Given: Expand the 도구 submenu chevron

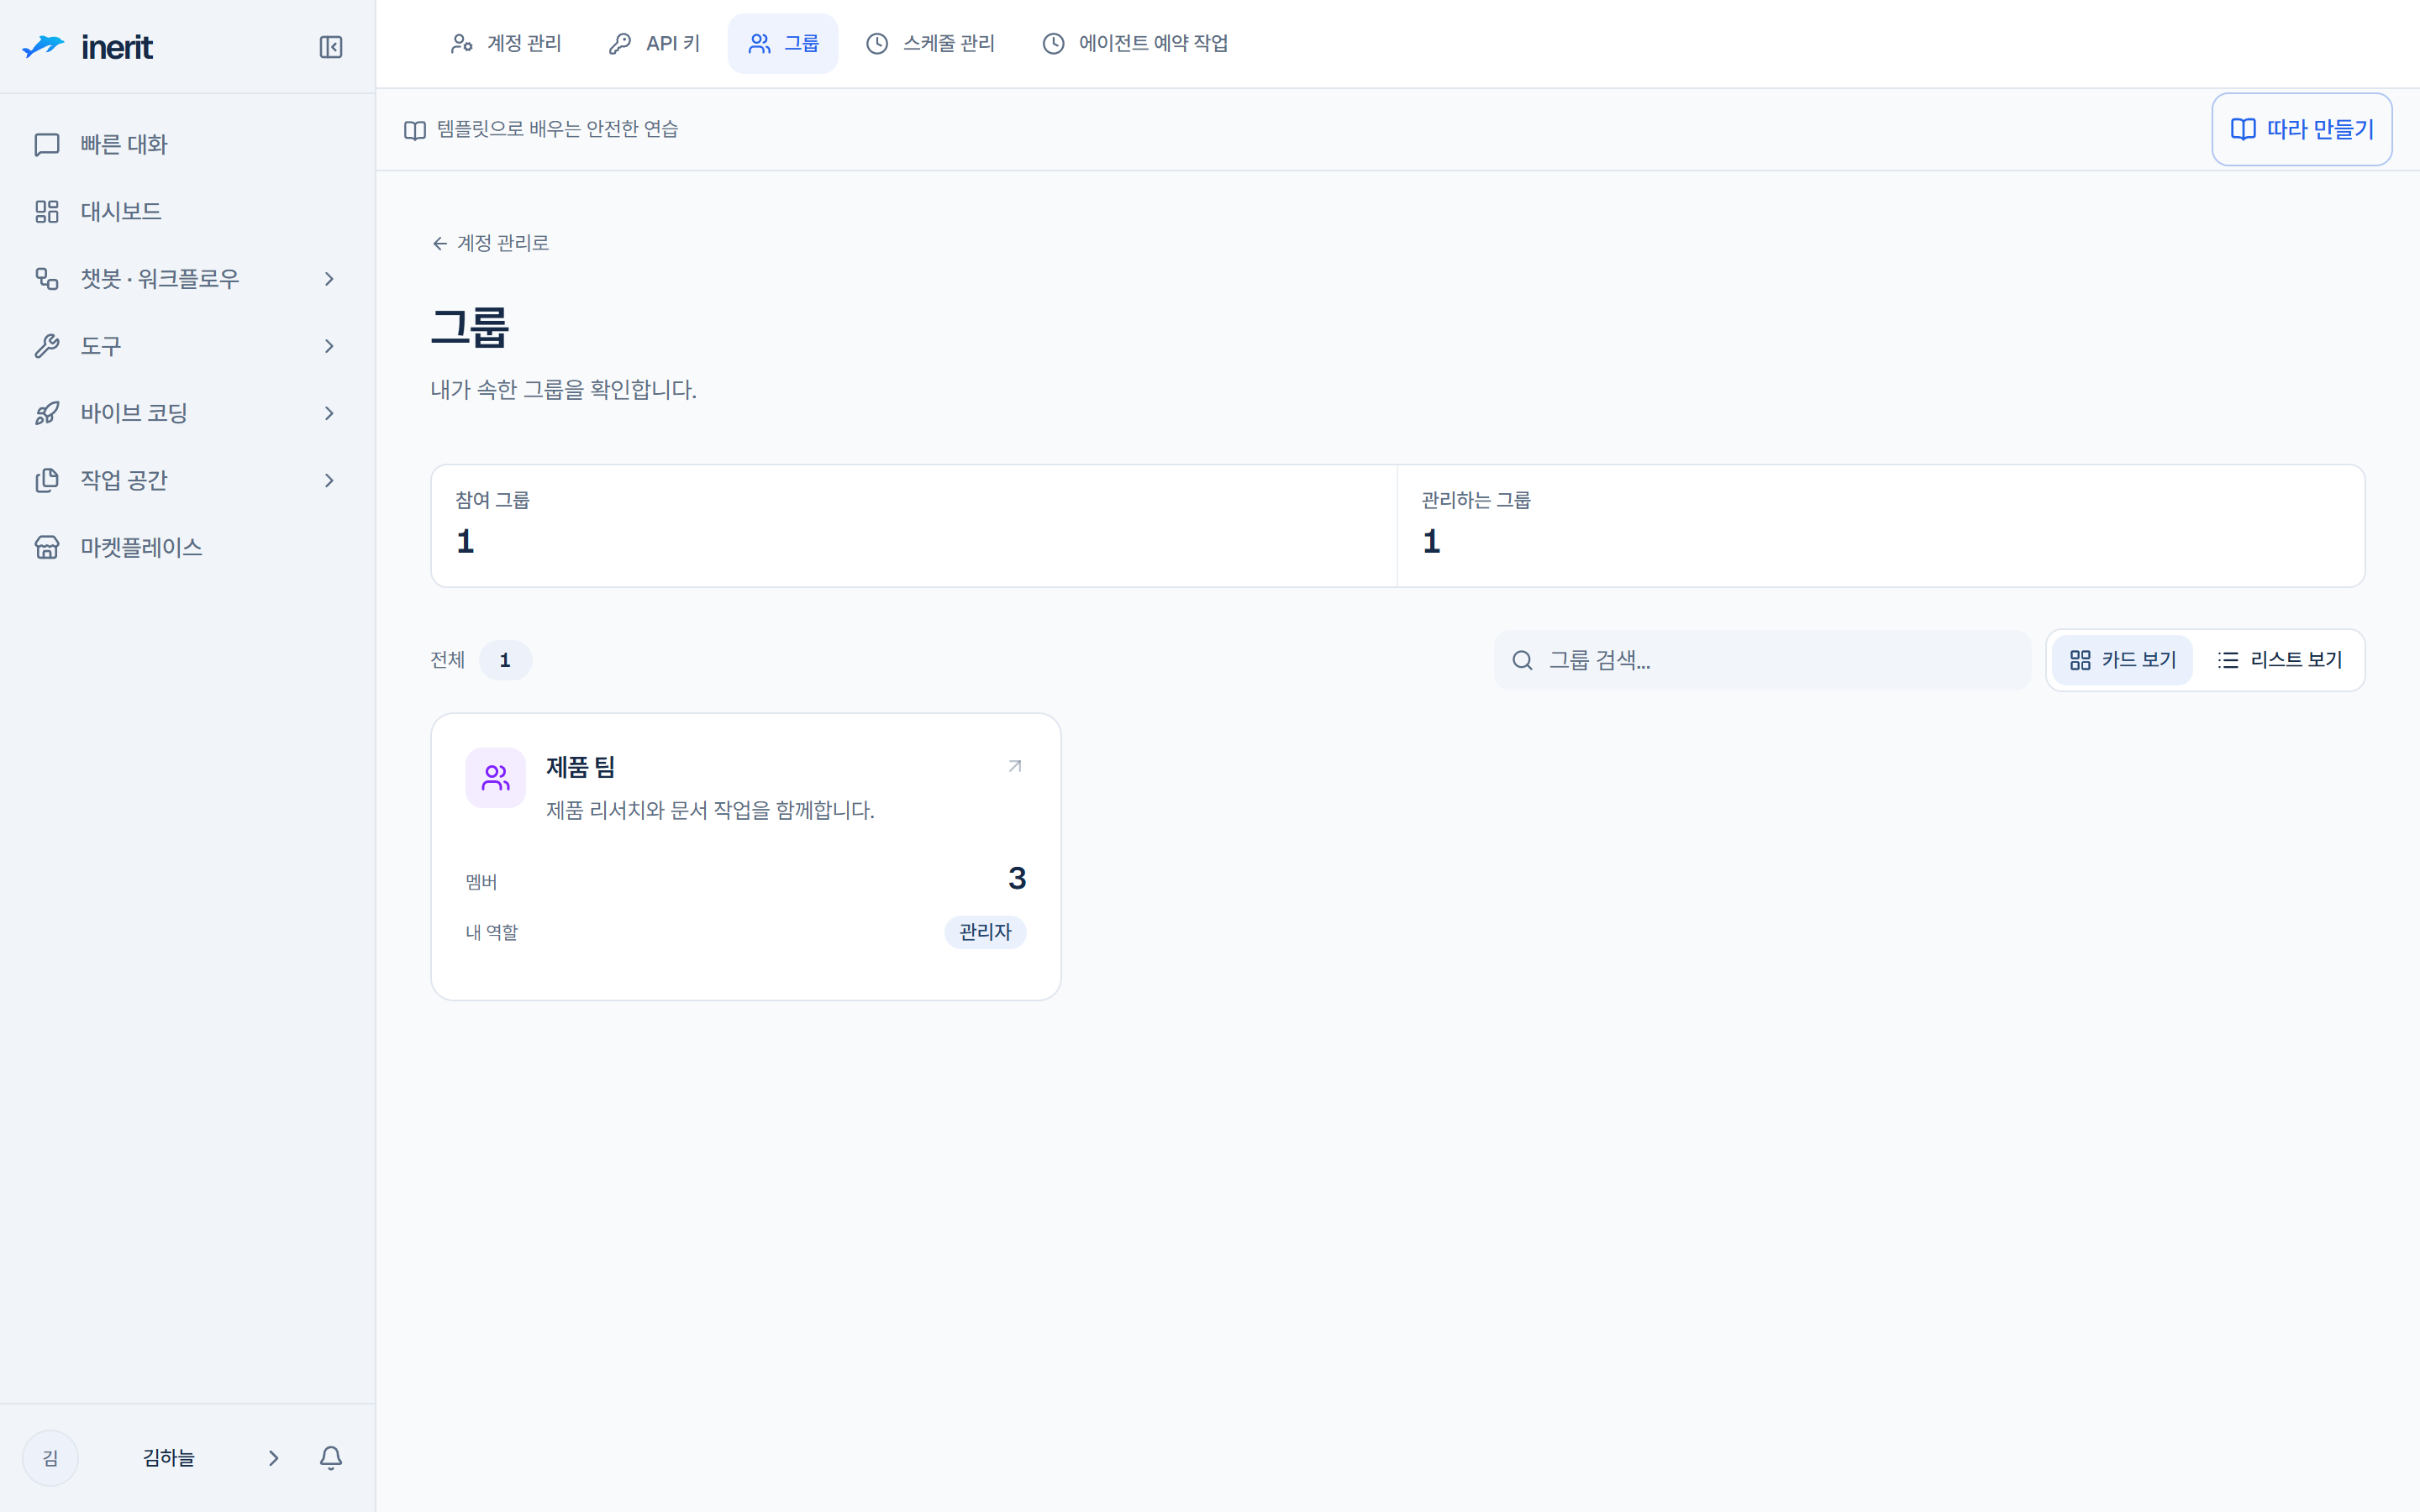Looking at the screenshot, I should pyautogui.click(x=329, y=345).
